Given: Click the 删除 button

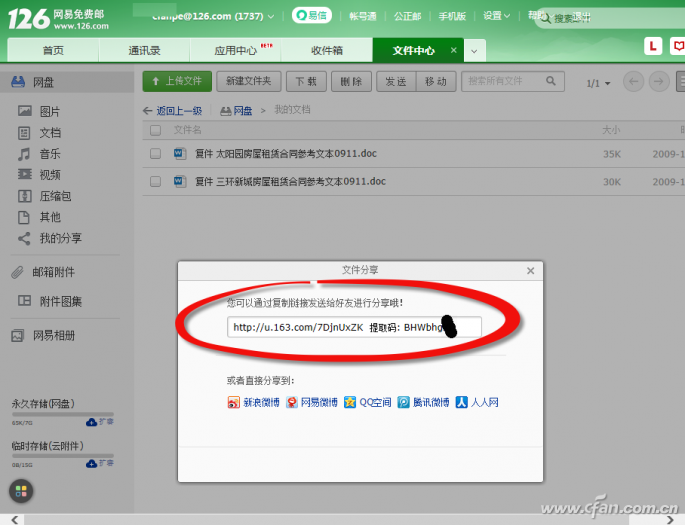Looking at the screenshot, I should 351,81.
